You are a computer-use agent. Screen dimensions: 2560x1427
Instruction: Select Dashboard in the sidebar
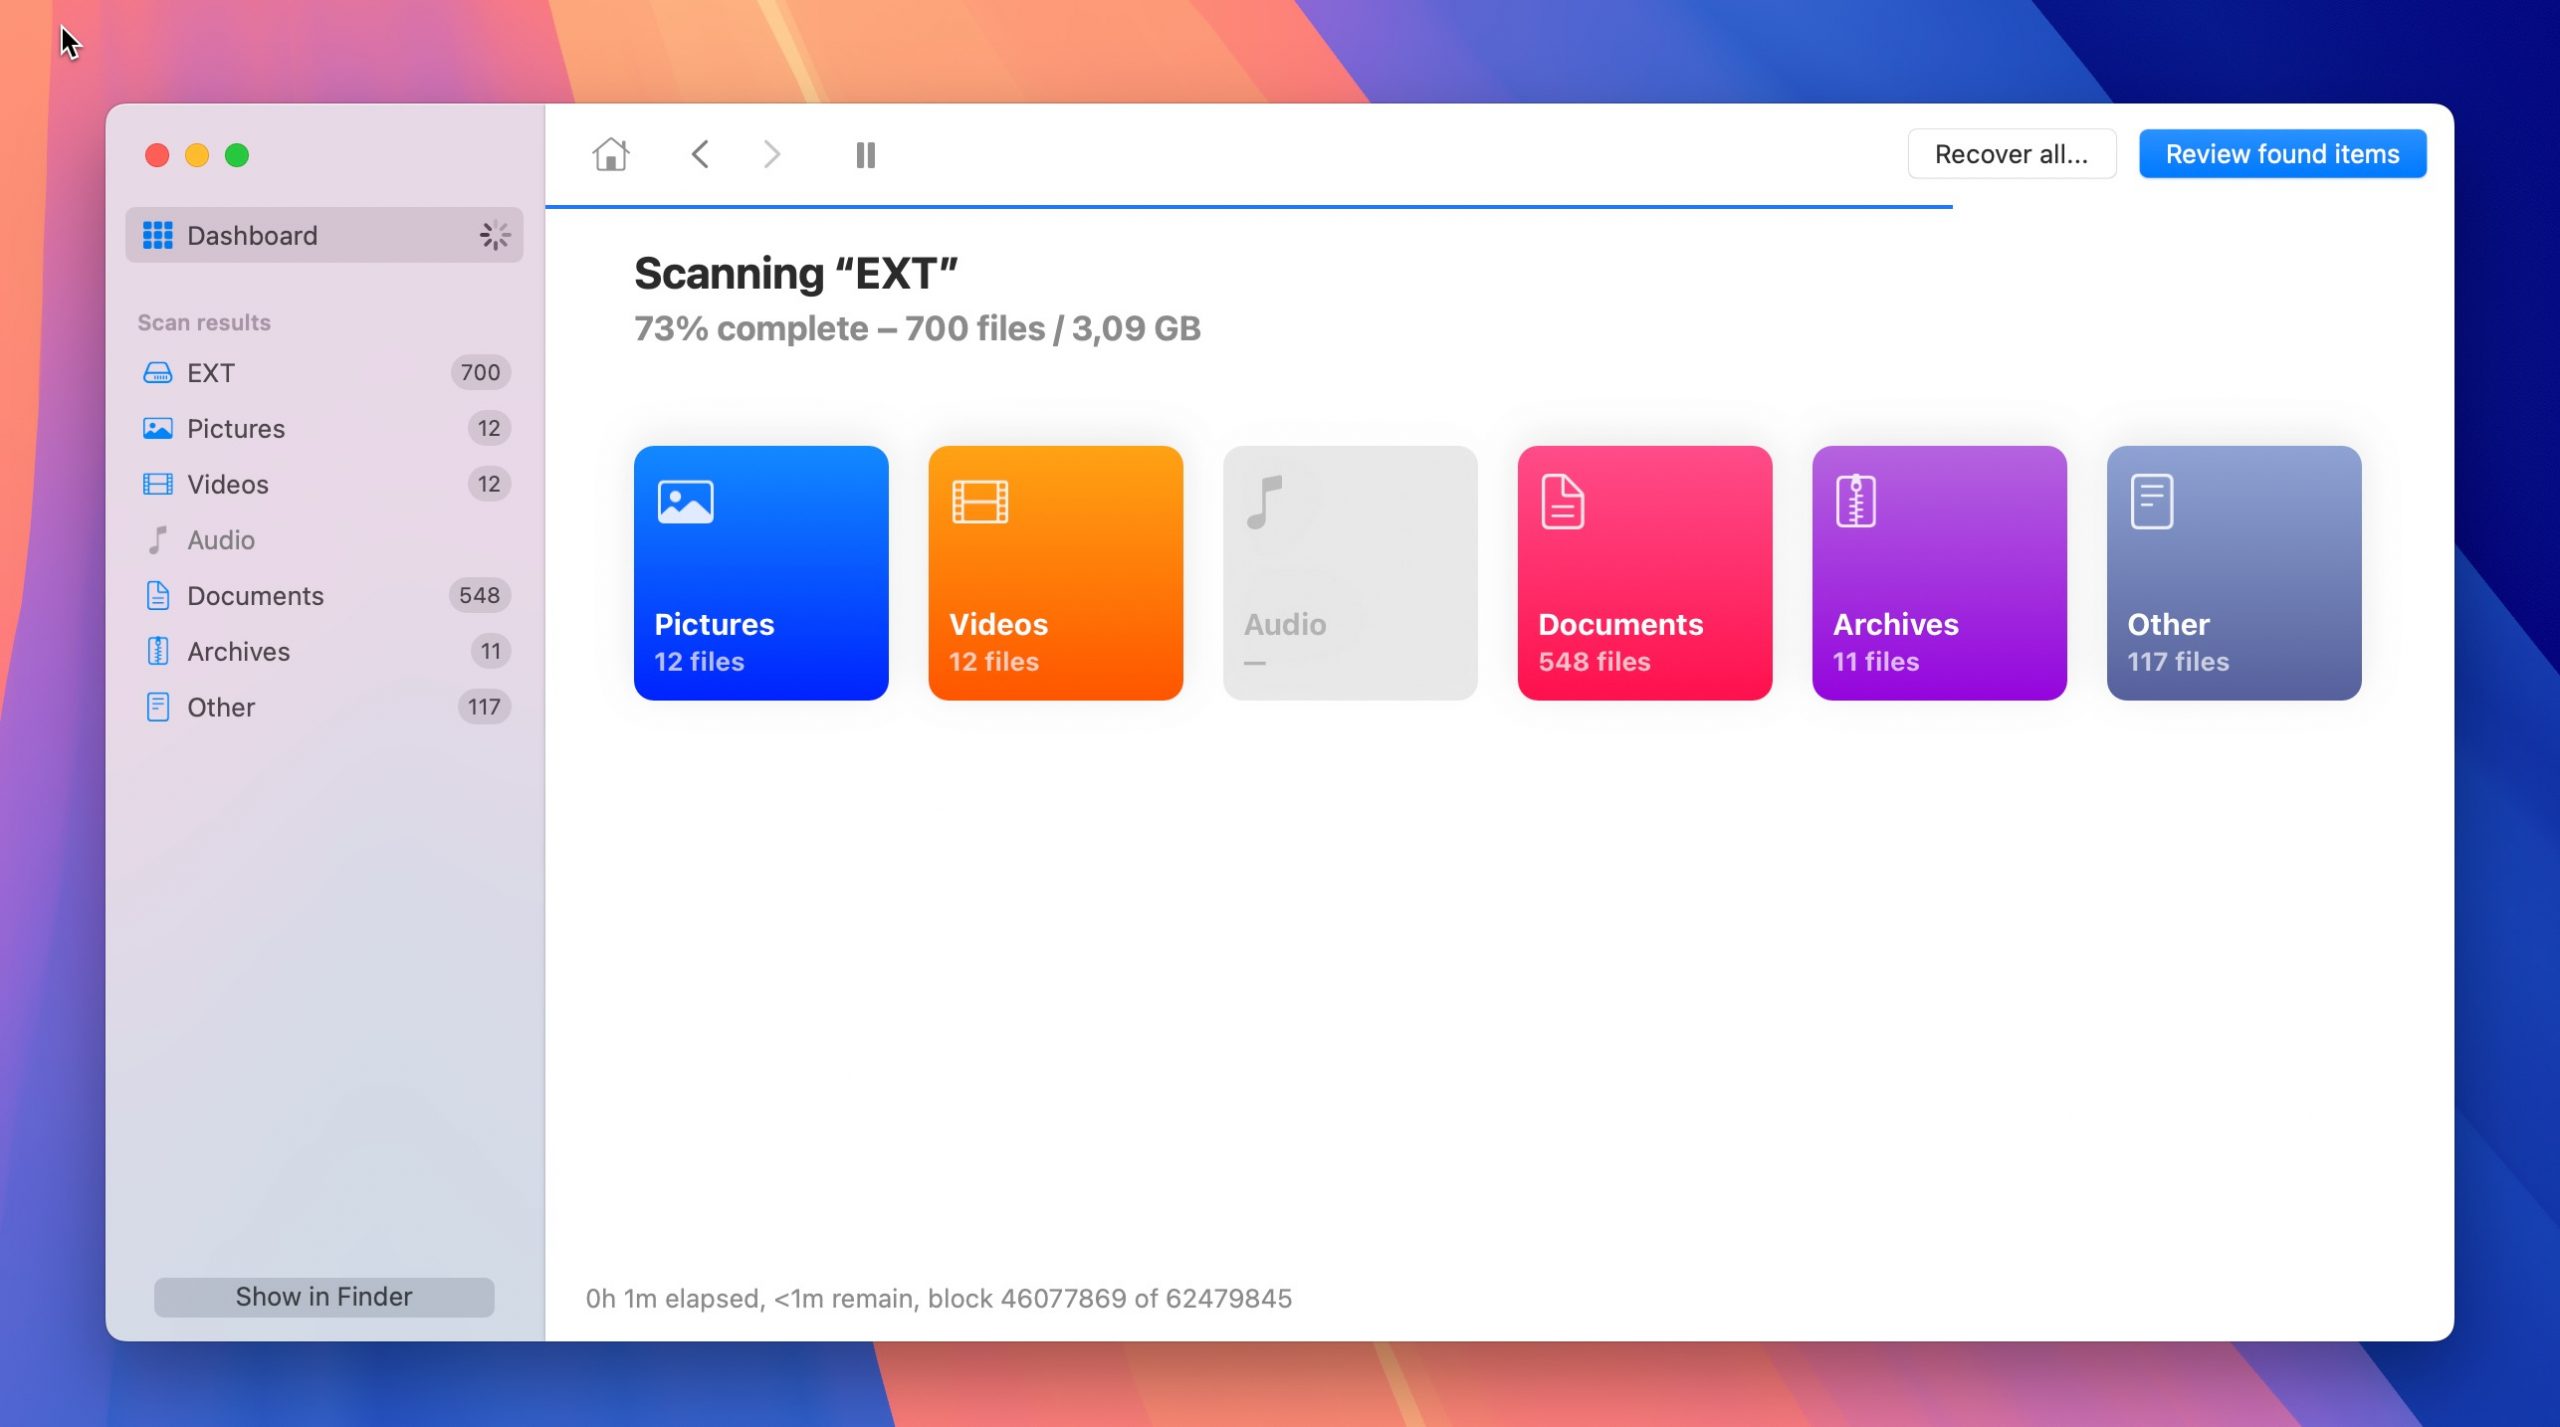pyautogui.click(x=324, y=235)
